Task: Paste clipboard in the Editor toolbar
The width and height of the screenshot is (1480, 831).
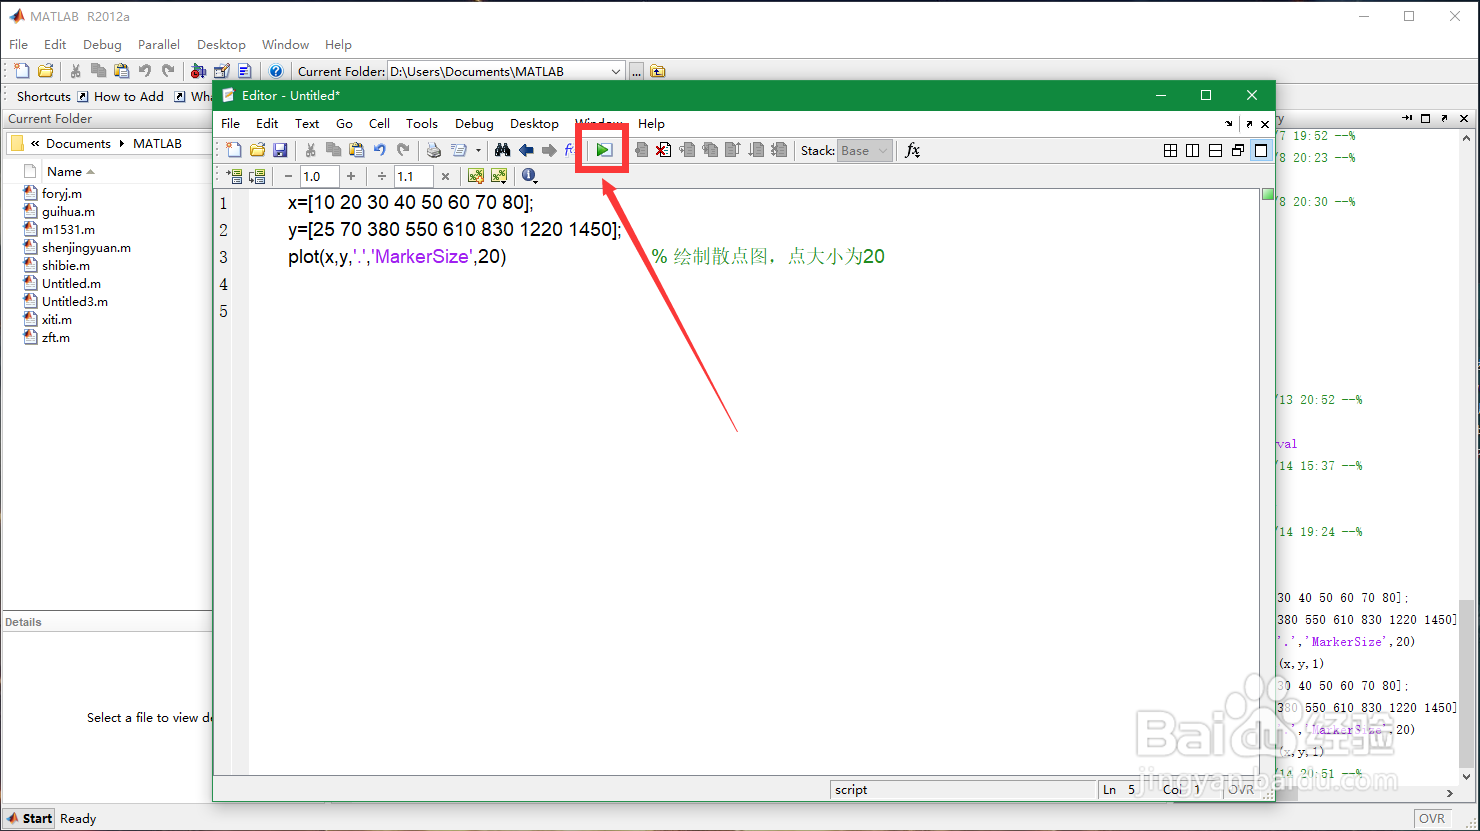Action: 356,150
